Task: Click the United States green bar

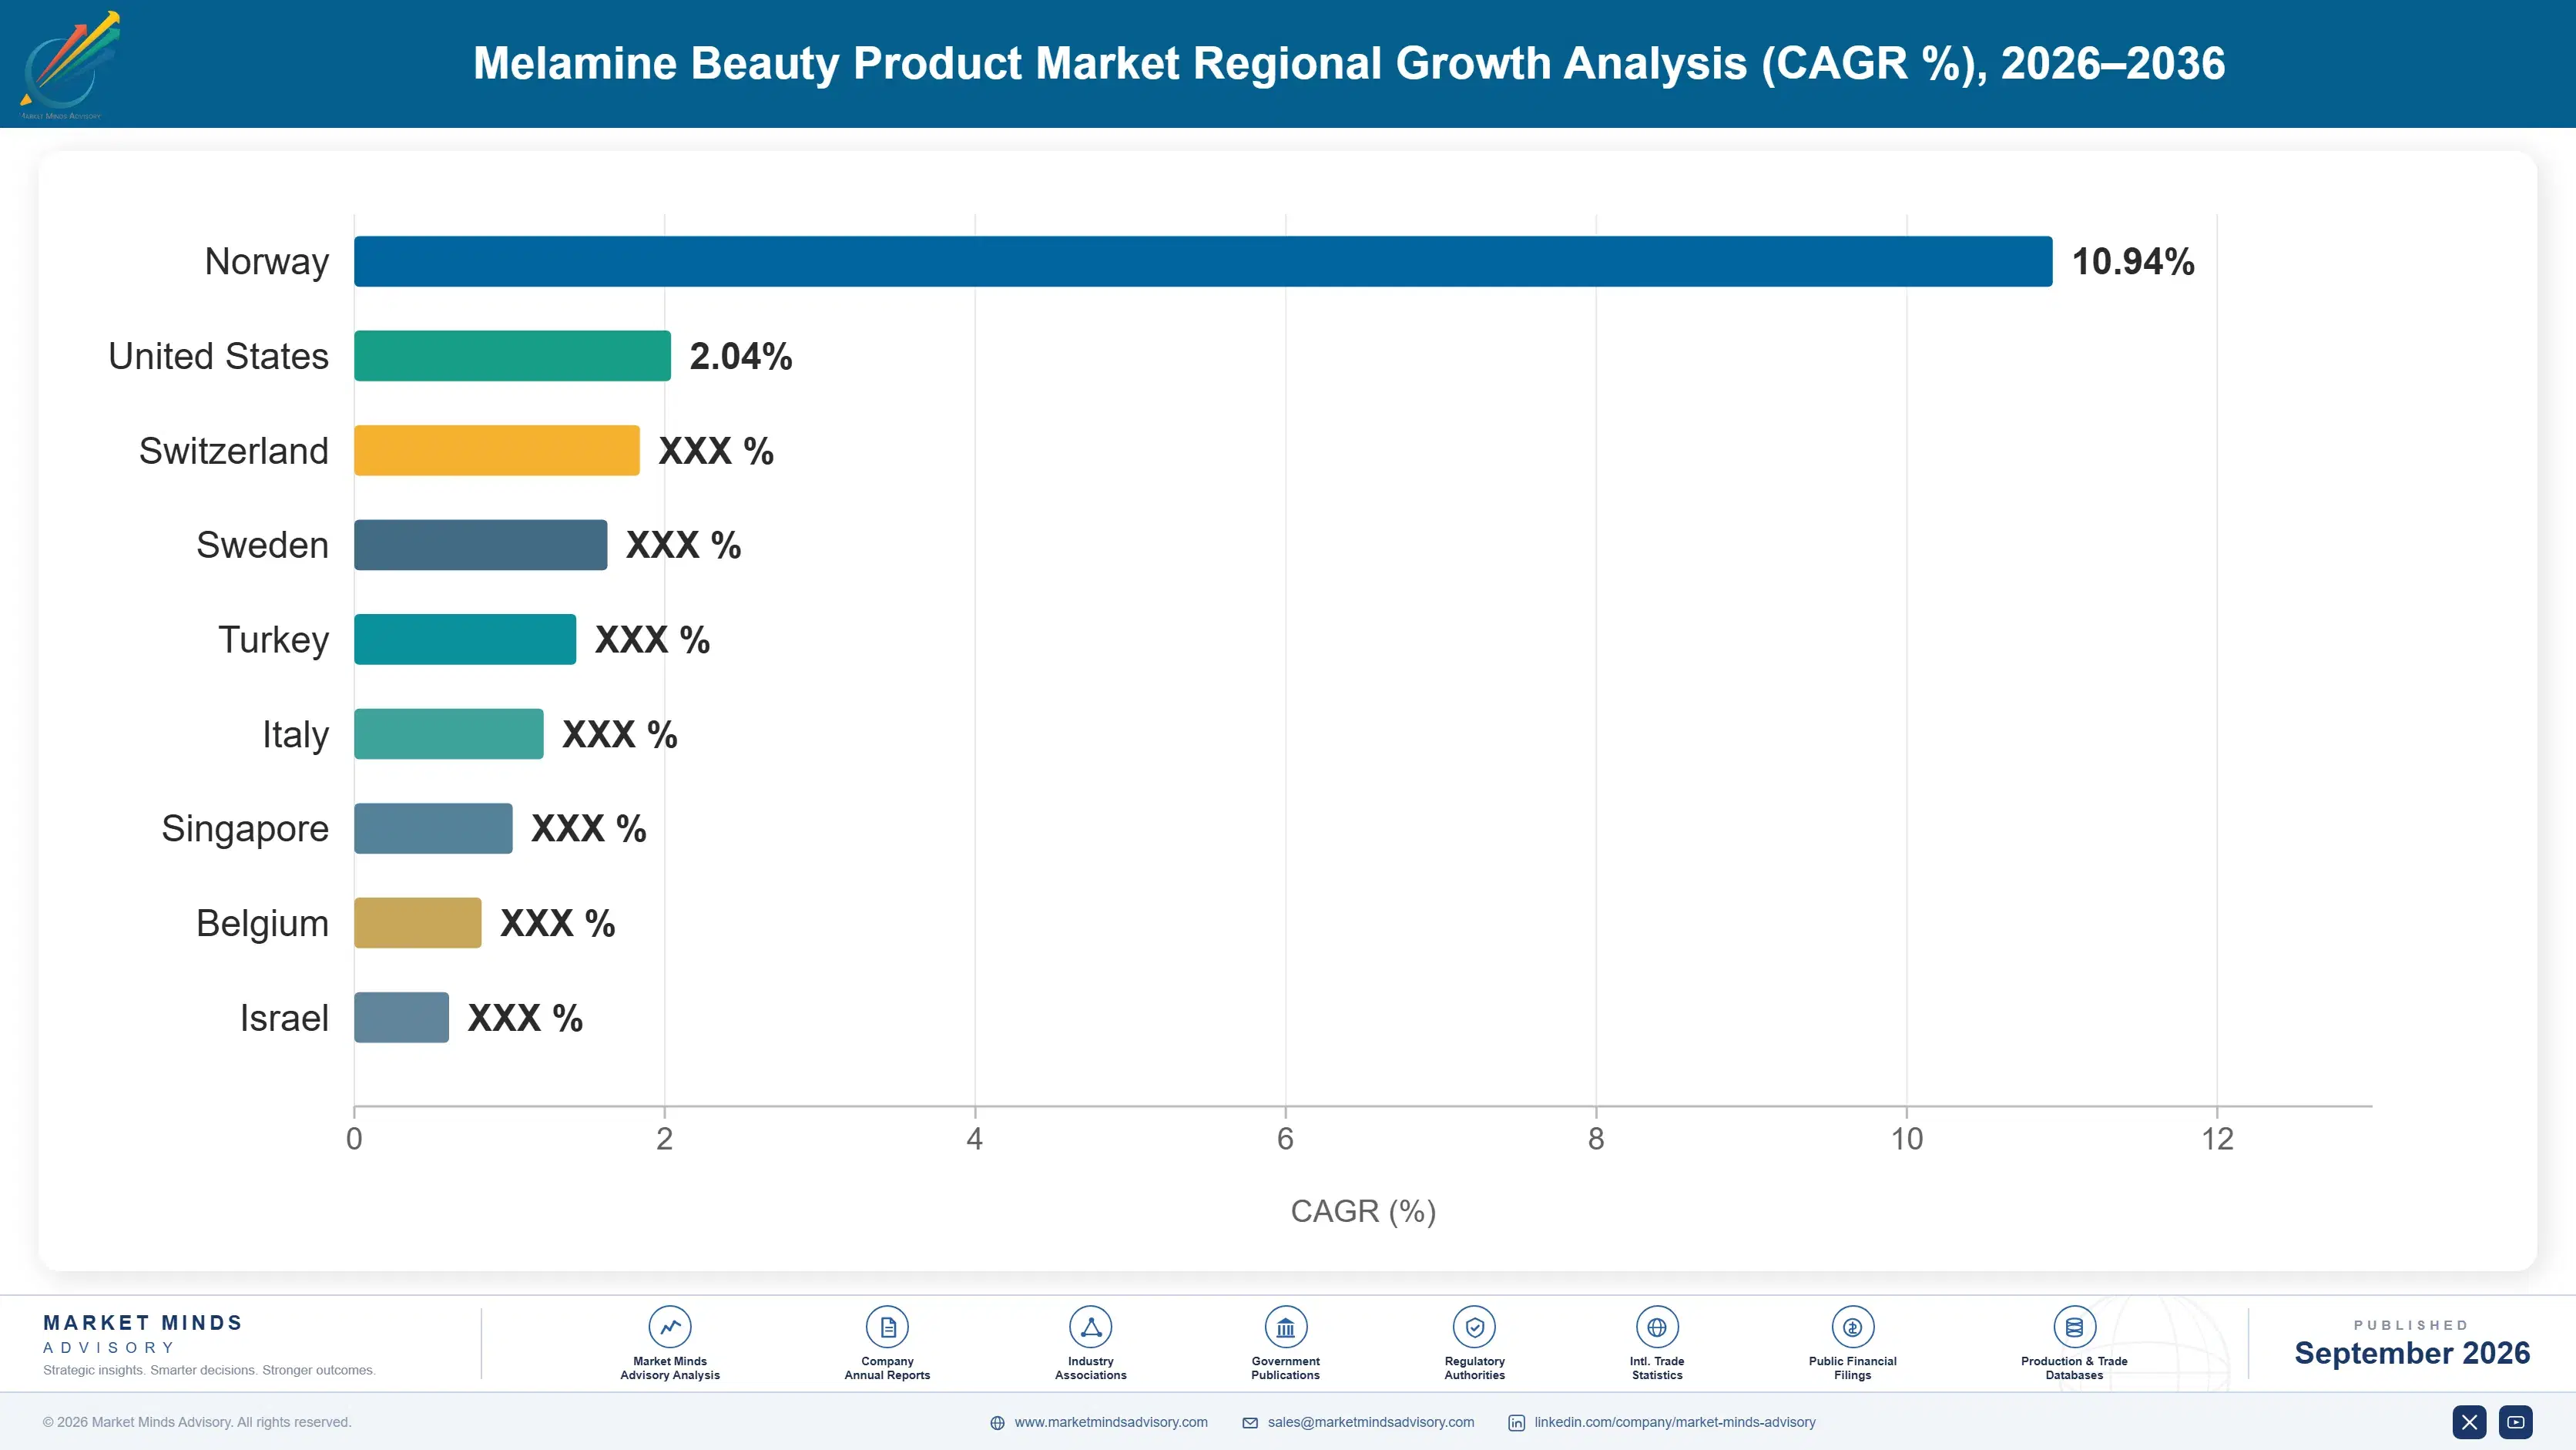Action: click(512, 356)
